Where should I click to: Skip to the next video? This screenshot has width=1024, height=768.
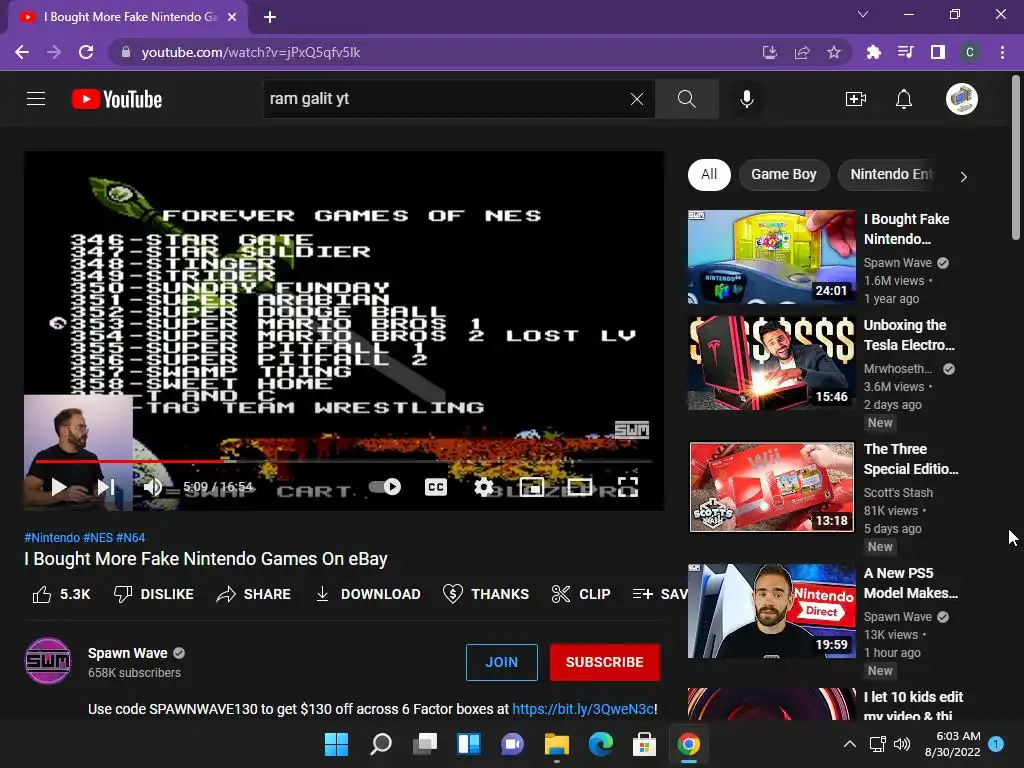pos(106,487)
